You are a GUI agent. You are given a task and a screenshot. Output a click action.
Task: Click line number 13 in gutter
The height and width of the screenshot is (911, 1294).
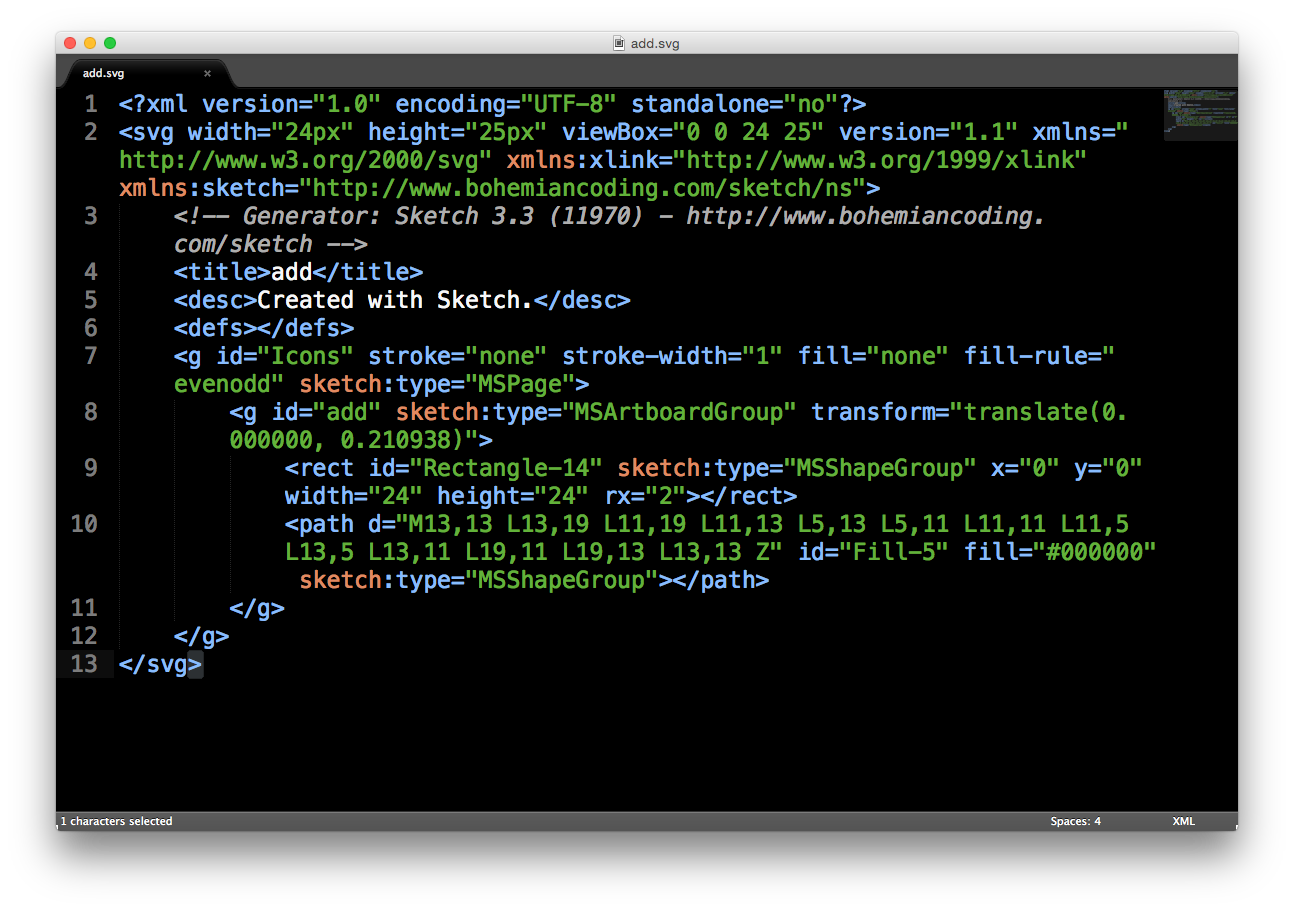[x=84, y=664]
